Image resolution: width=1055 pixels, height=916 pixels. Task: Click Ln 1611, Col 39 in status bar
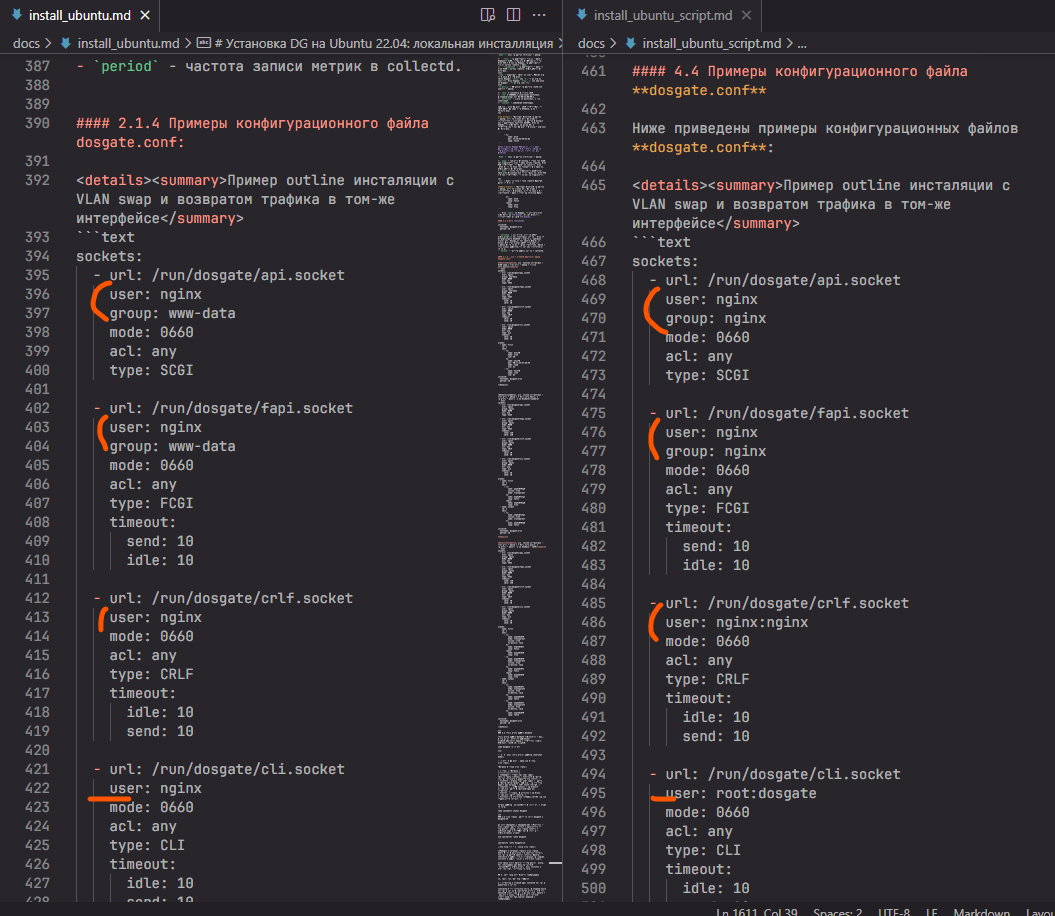coord(756,912)
